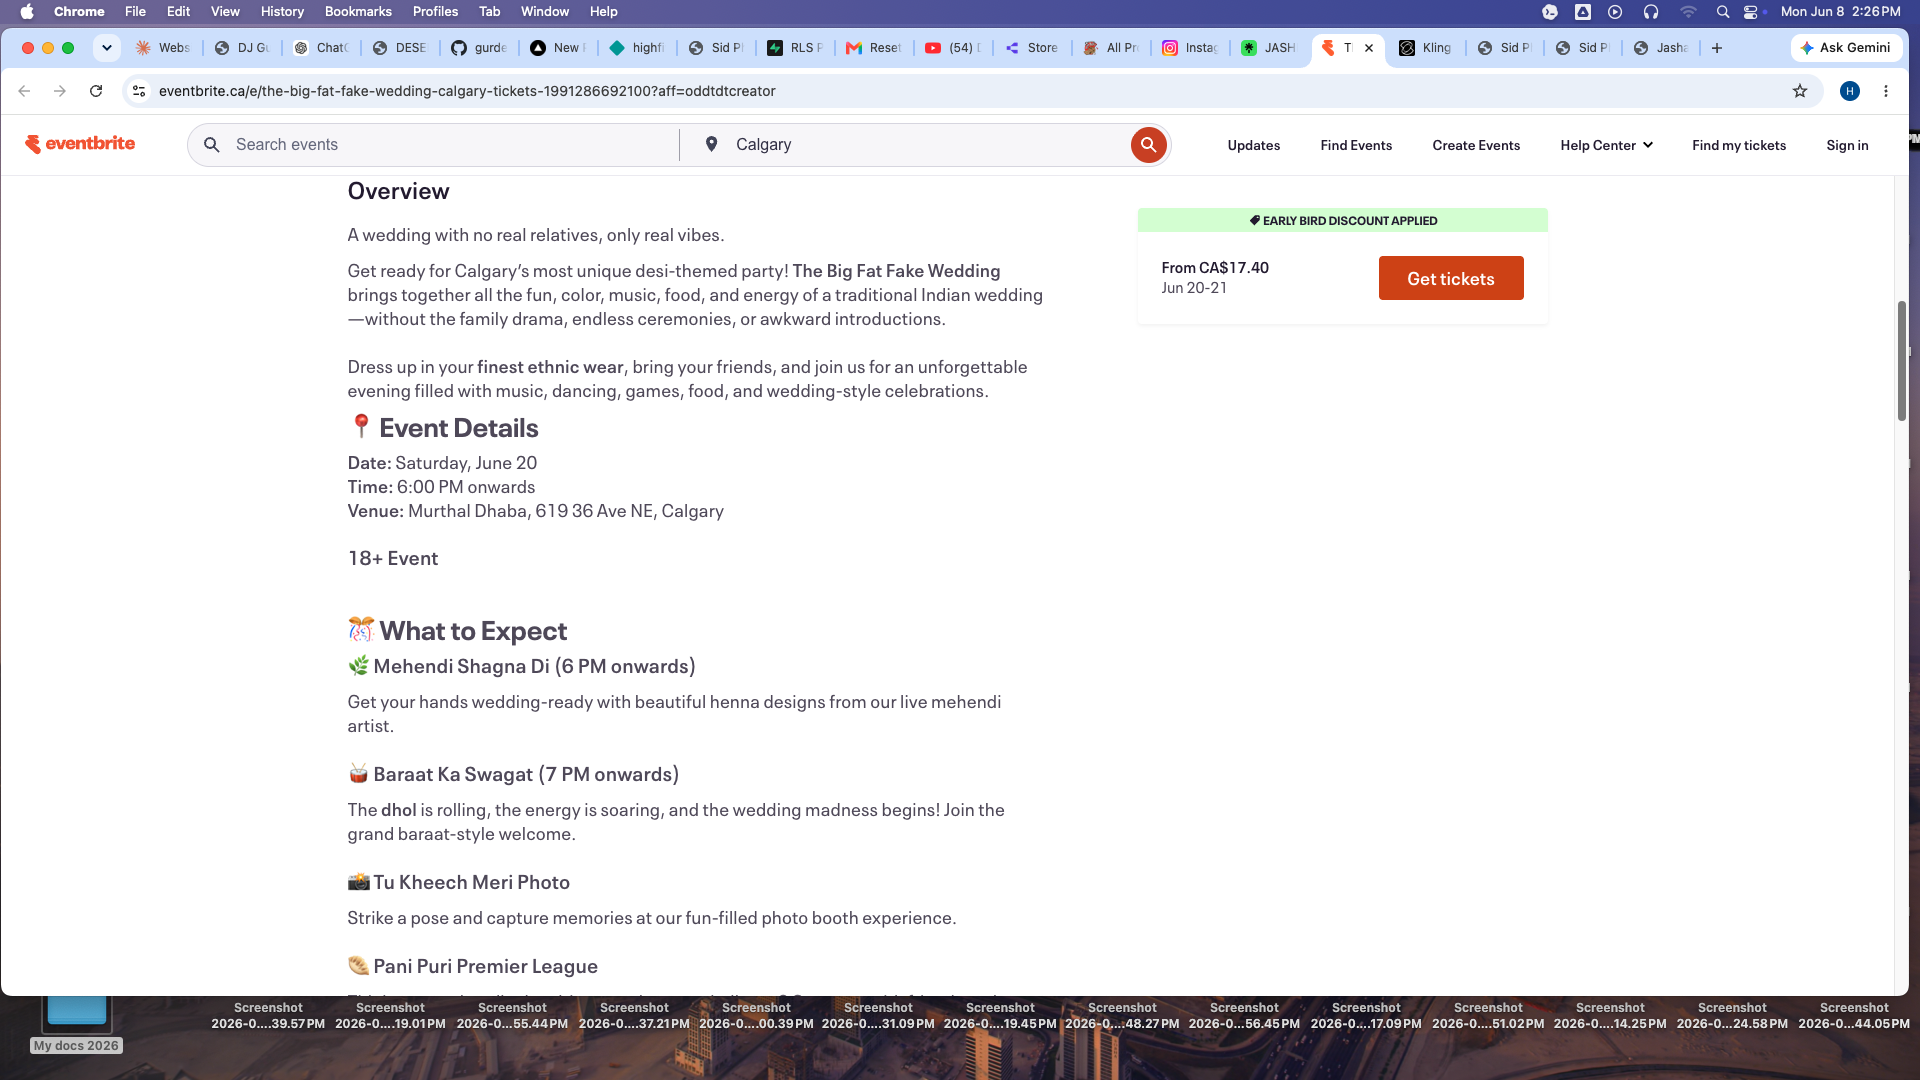Click the orange search magnifier button
The height and width of the screenshot is (1080, 1920).
[1148, 145]
